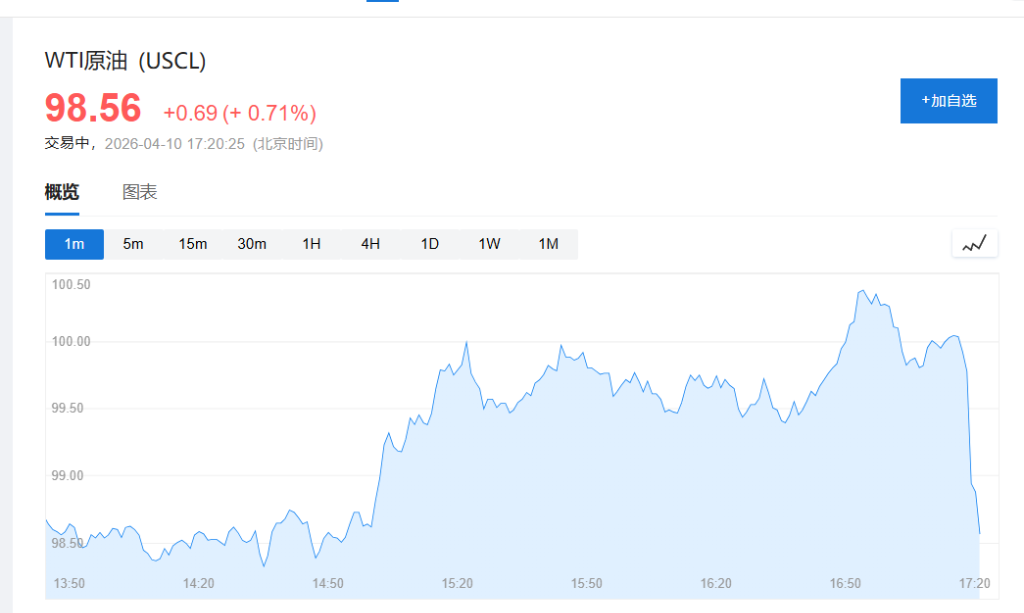Click the +0.69 (+ 0.71%) change value

pos(240,112)
